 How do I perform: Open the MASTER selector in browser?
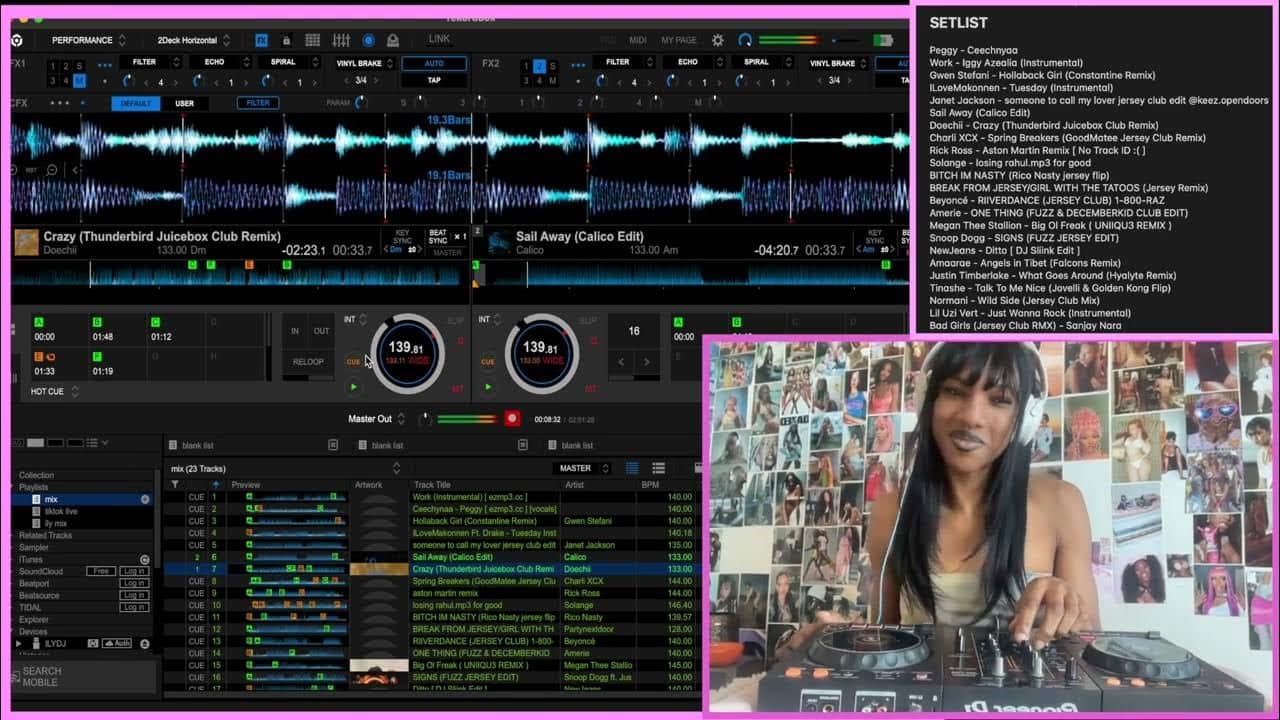point(581,468)
